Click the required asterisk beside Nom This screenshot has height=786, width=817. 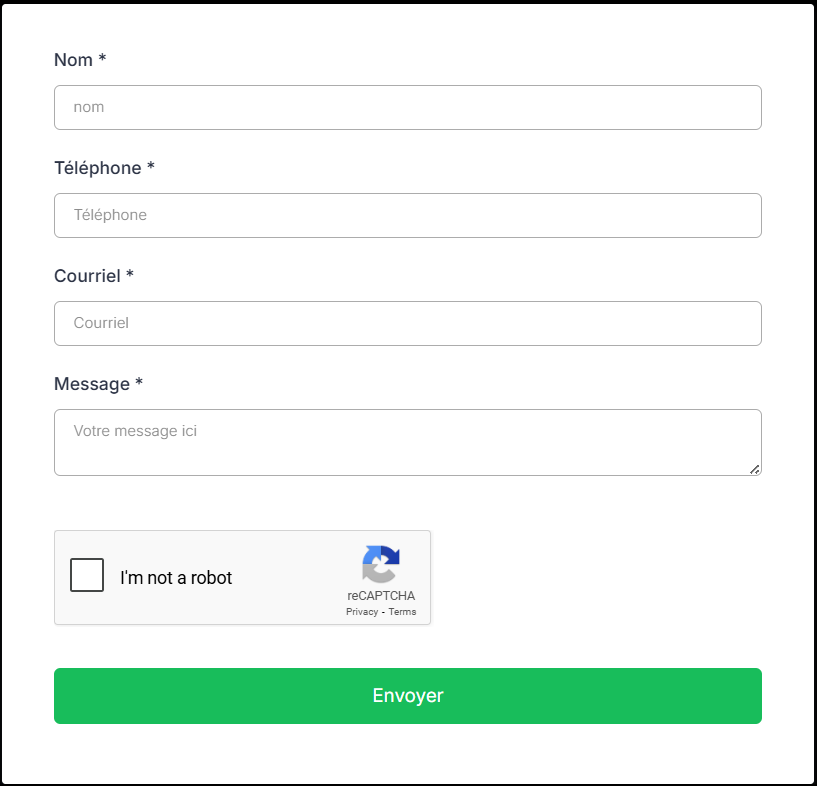tap(102, 59)
